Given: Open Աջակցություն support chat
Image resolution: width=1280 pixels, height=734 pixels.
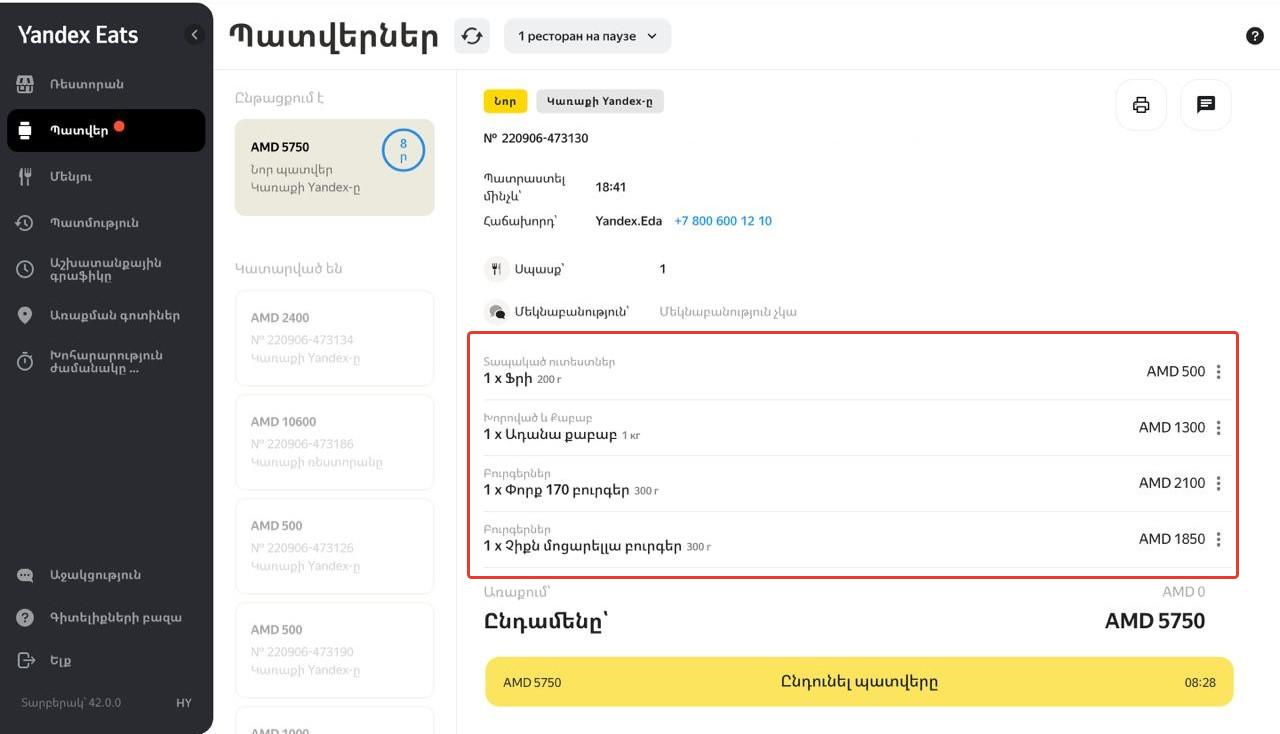Looking at the screenshot, I should [x=95, y=575].
